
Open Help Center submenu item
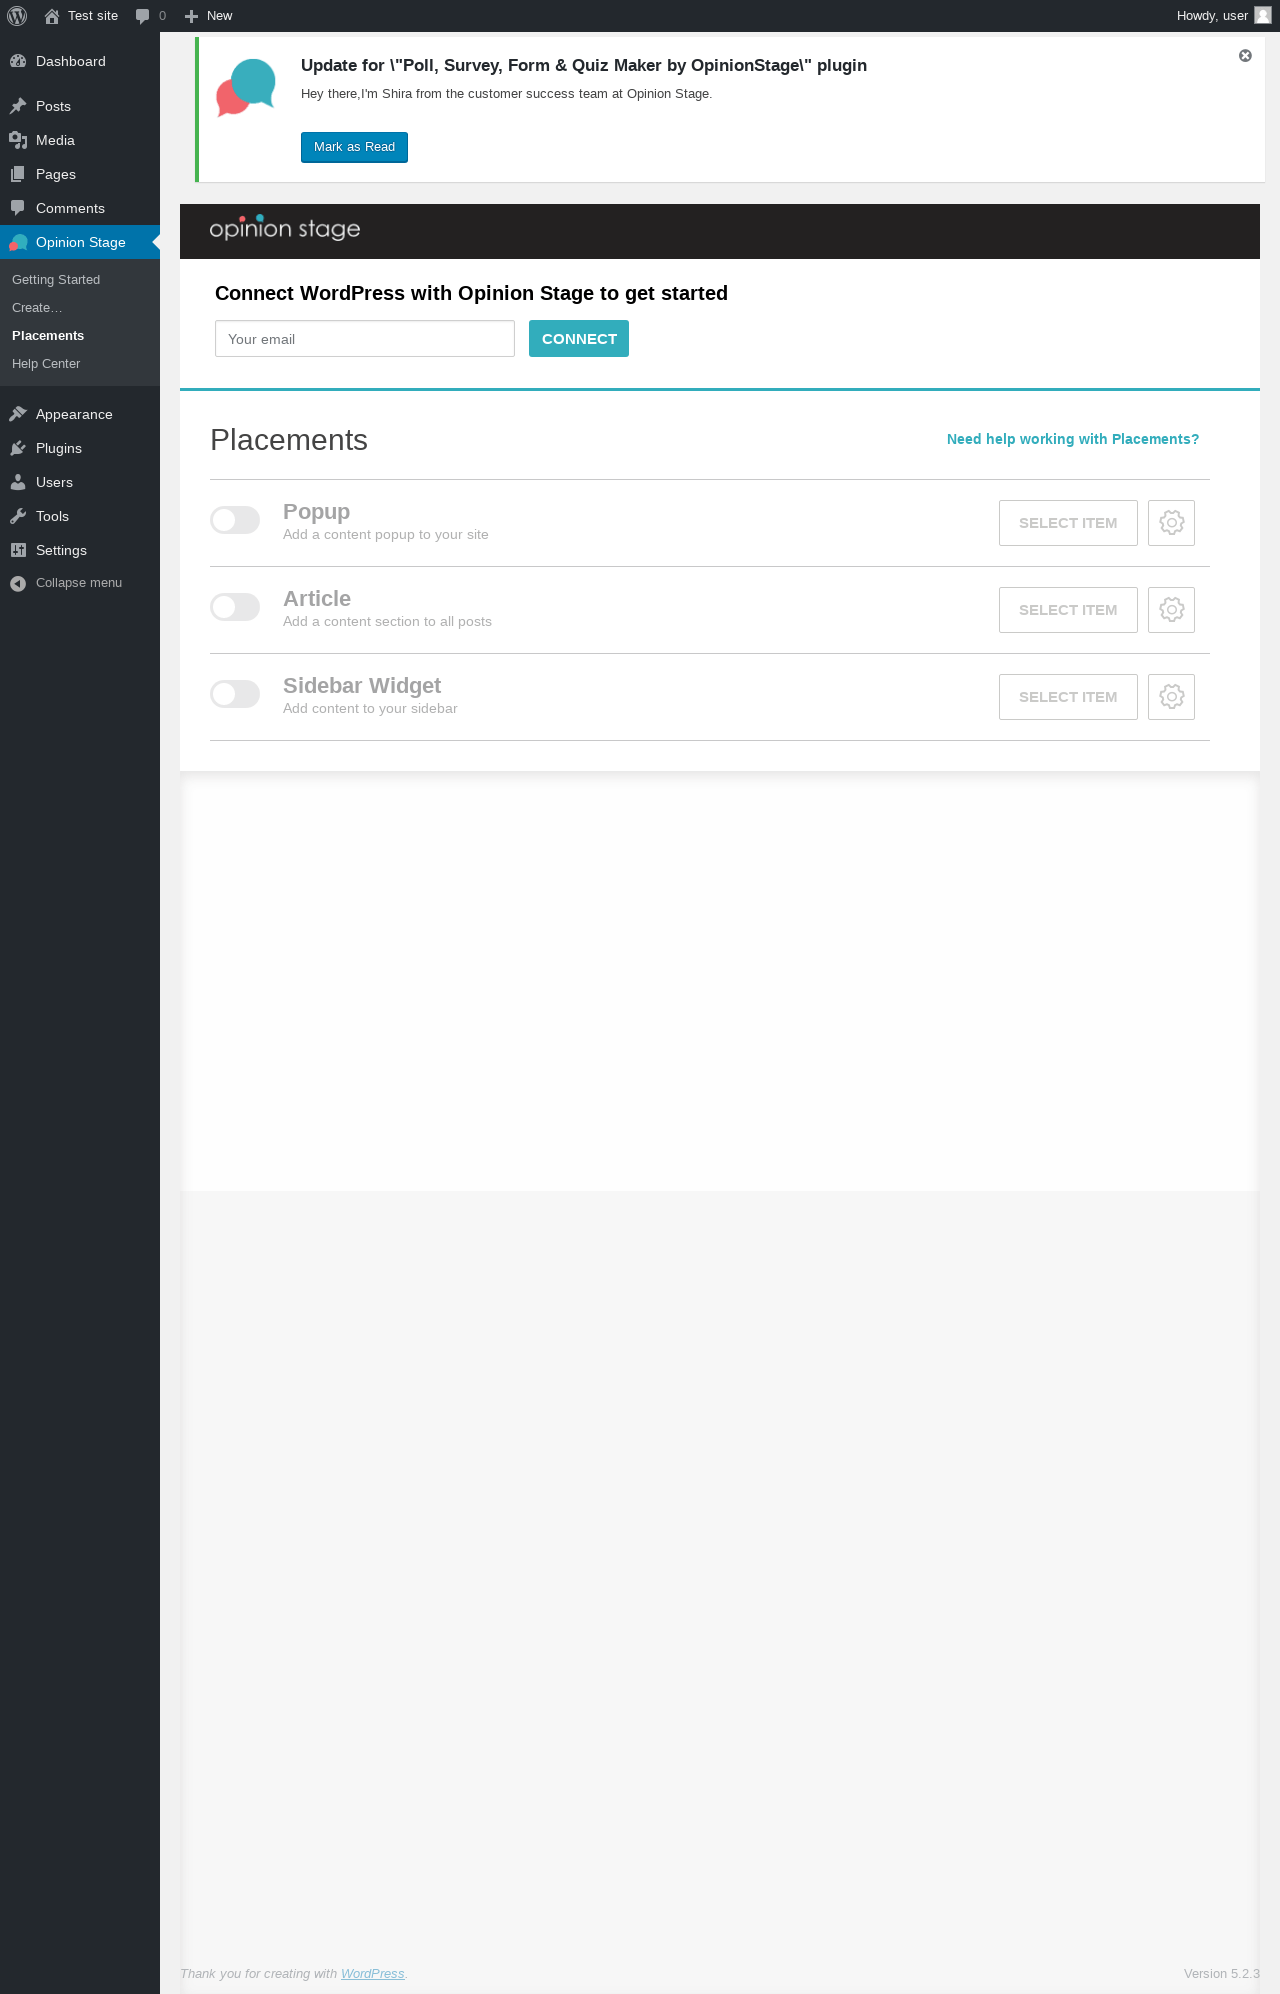(x=46, y=364)
